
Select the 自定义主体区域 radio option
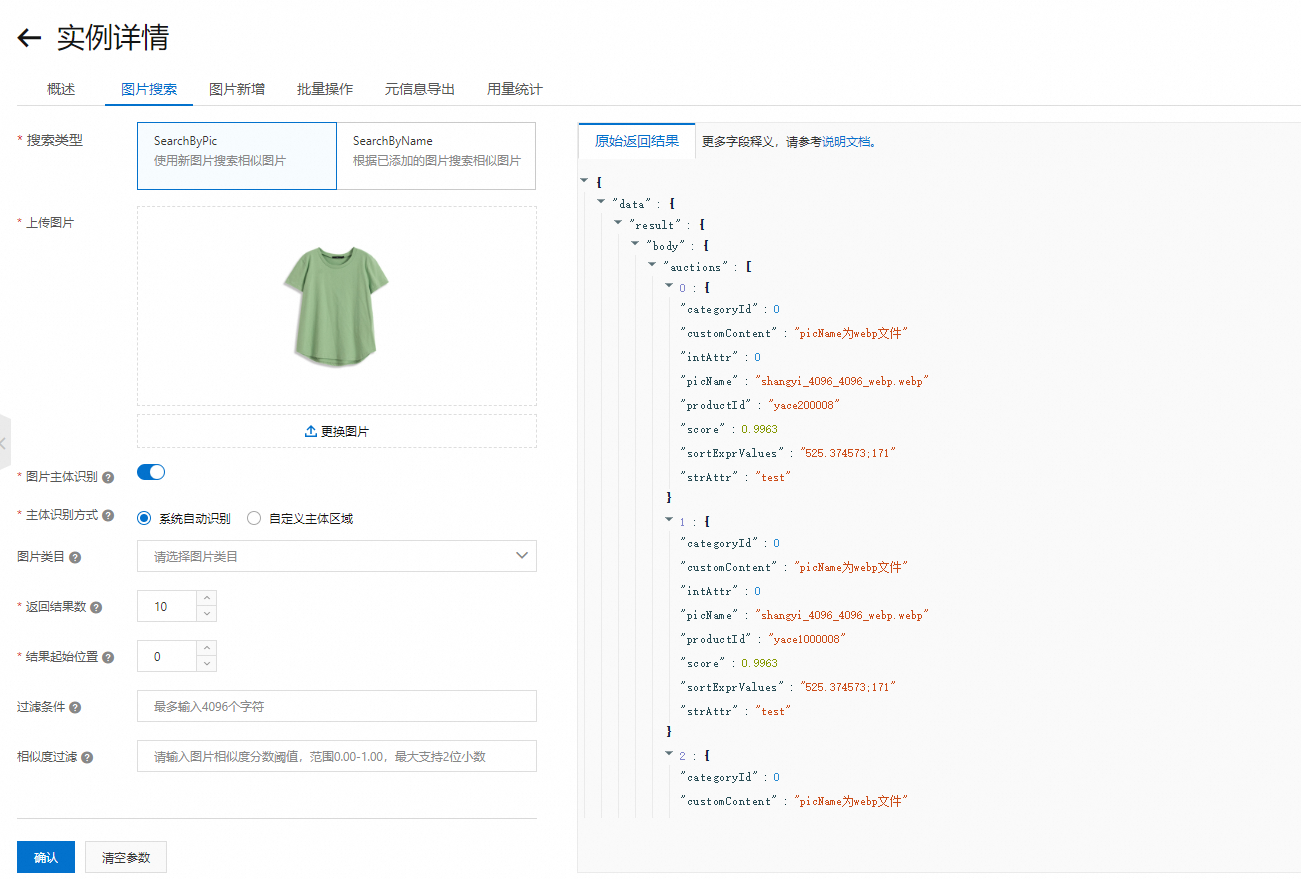(x=254, y=518)
